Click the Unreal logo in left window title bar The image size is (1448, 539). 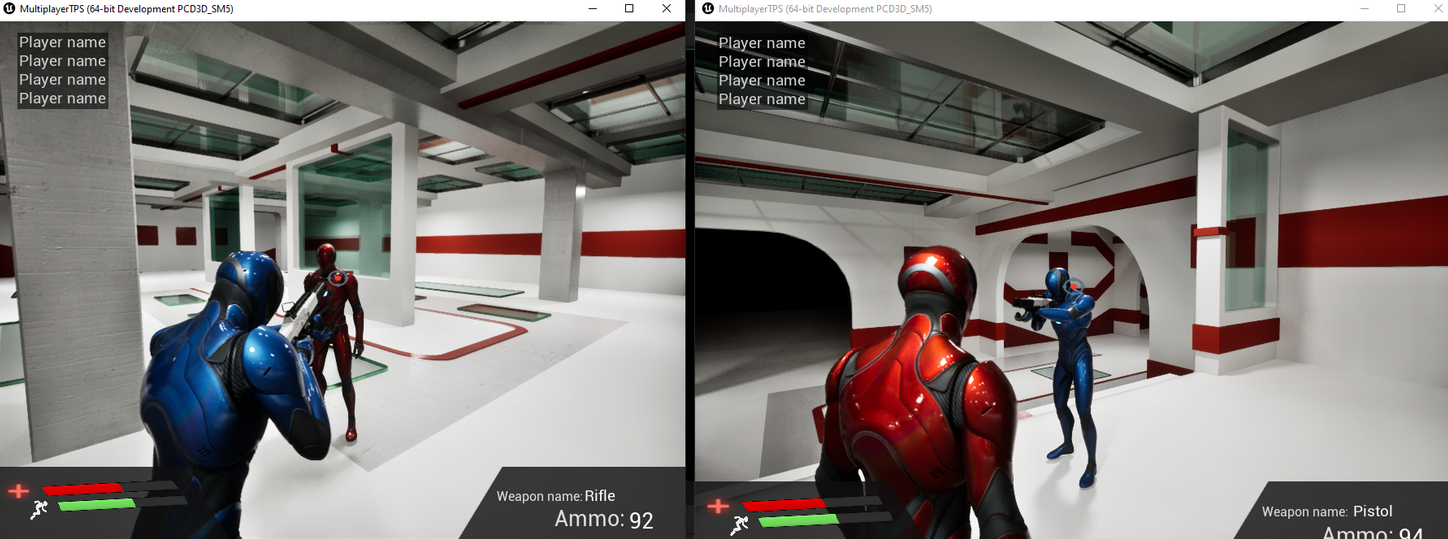coord(10,8)
